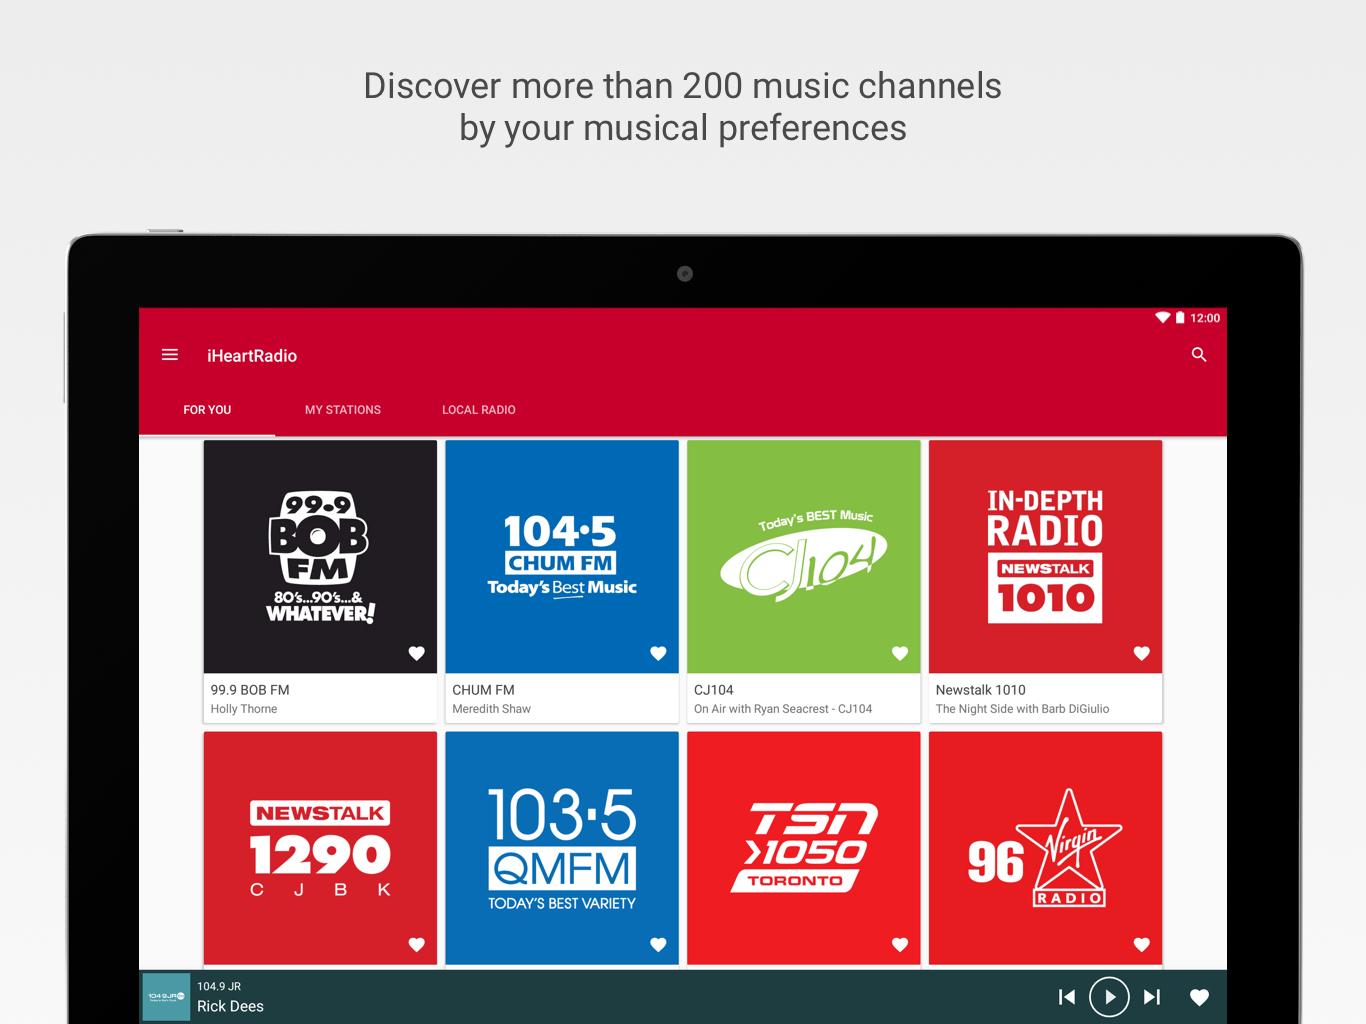Favorite the 96 Virgin Radio station

point(1142,945)
